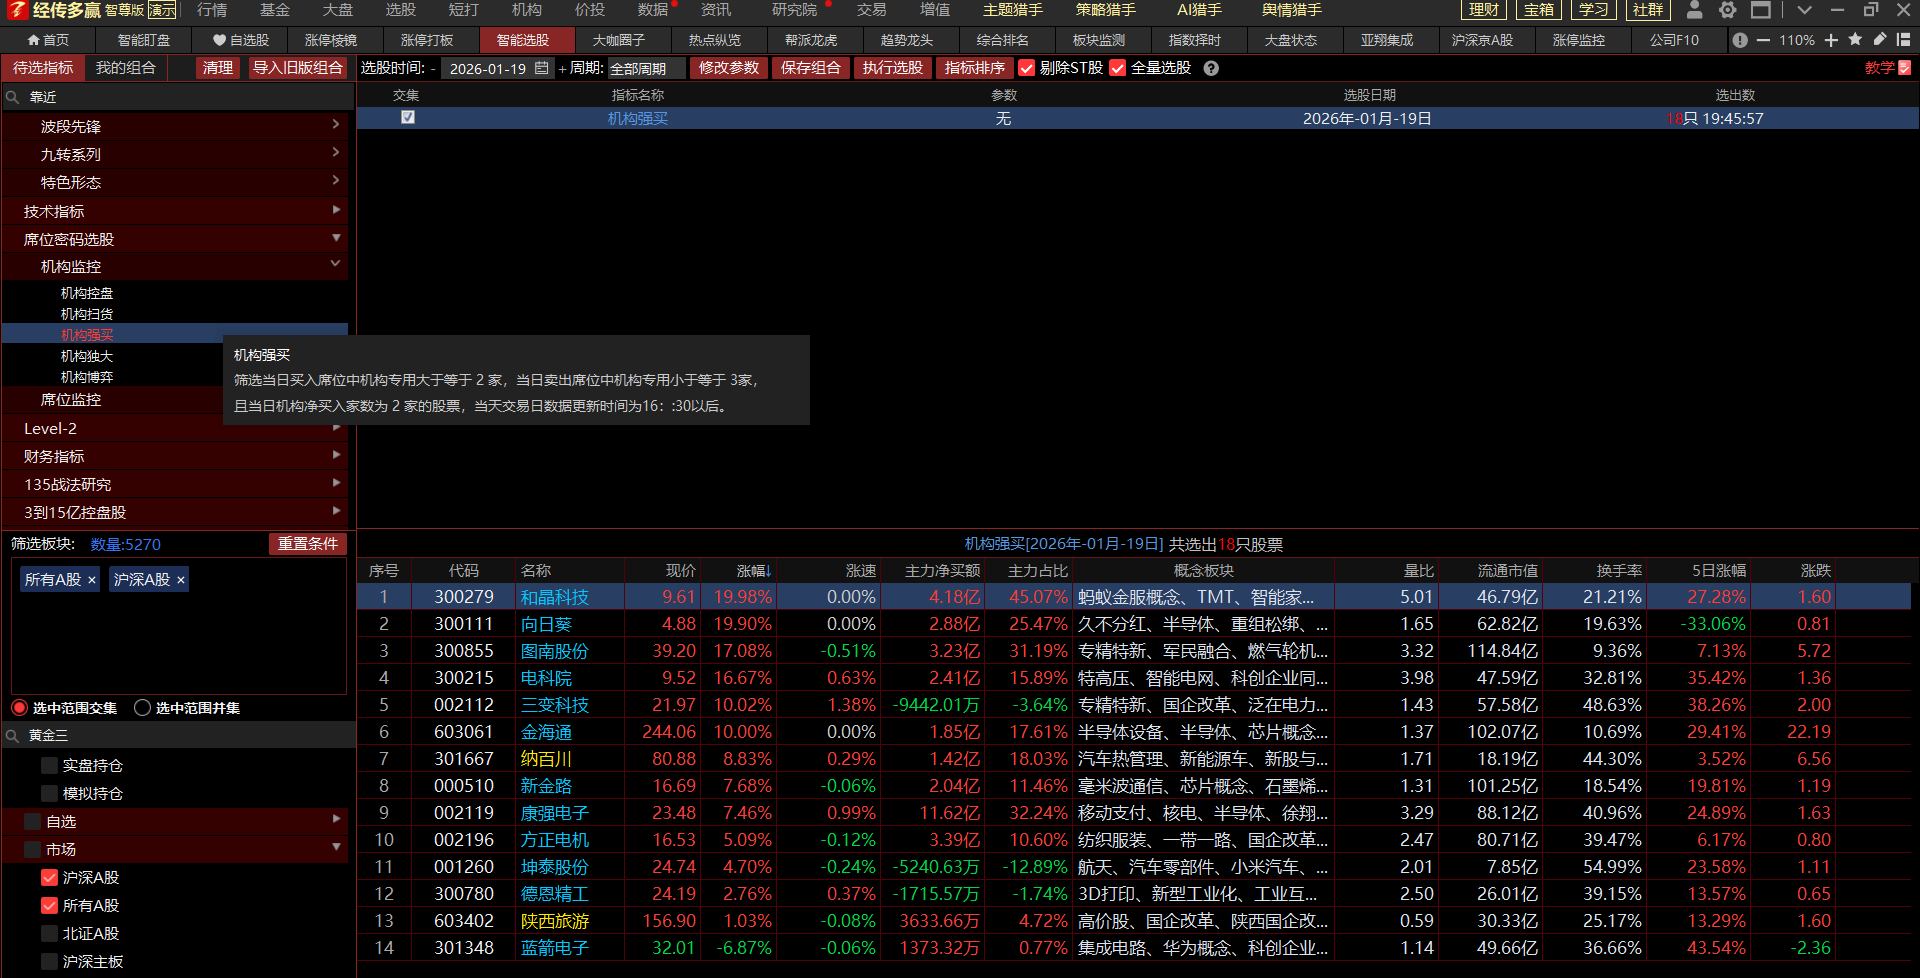
Task: Click the 理财 button in title bar
Action: (x=1484, y=10)
